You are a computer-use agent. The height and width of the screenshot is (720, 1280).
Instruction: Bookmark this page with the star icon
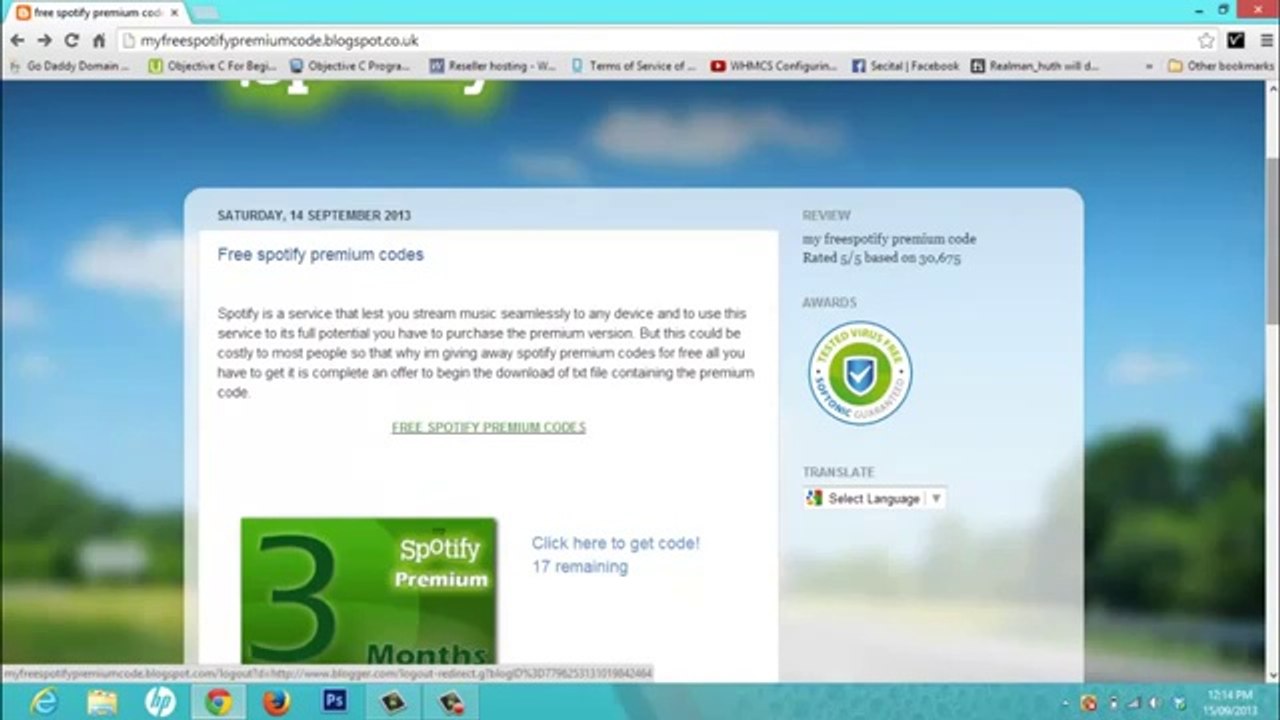[x=1207, y=41]
